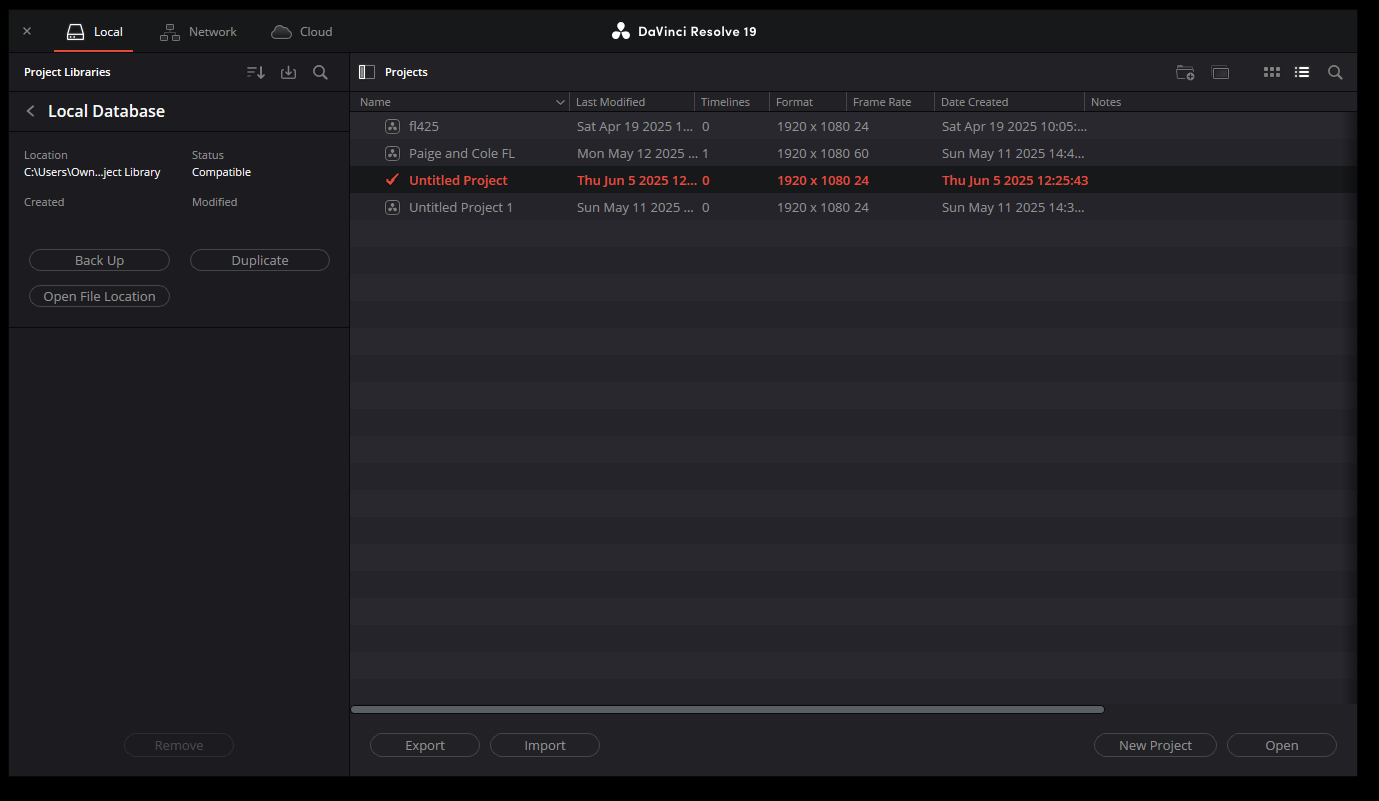1379x801 pixels.
Task: Sort by Frame Rate column
Action: (890, 102)
